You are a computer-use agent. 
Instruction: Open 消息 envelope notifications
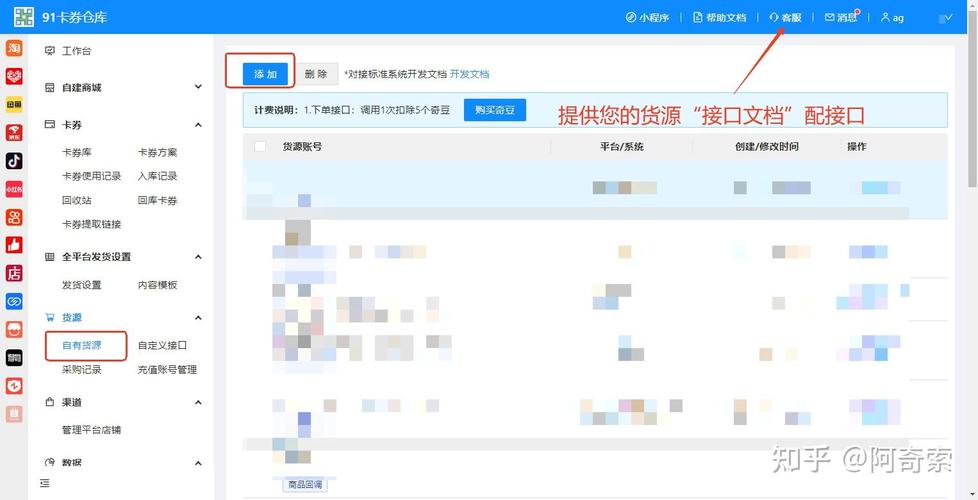click(841, 17)
